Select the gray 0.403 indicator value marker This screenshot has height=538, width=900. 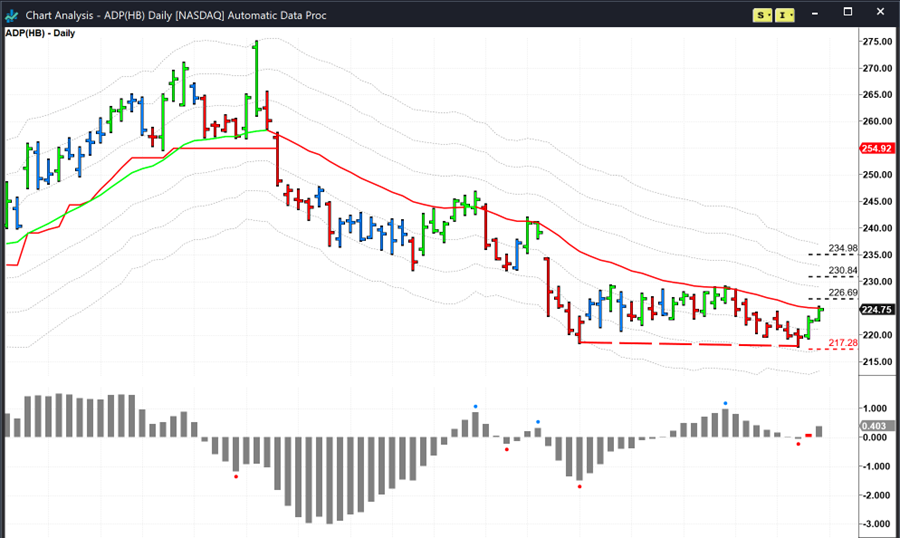pos(874,426)
